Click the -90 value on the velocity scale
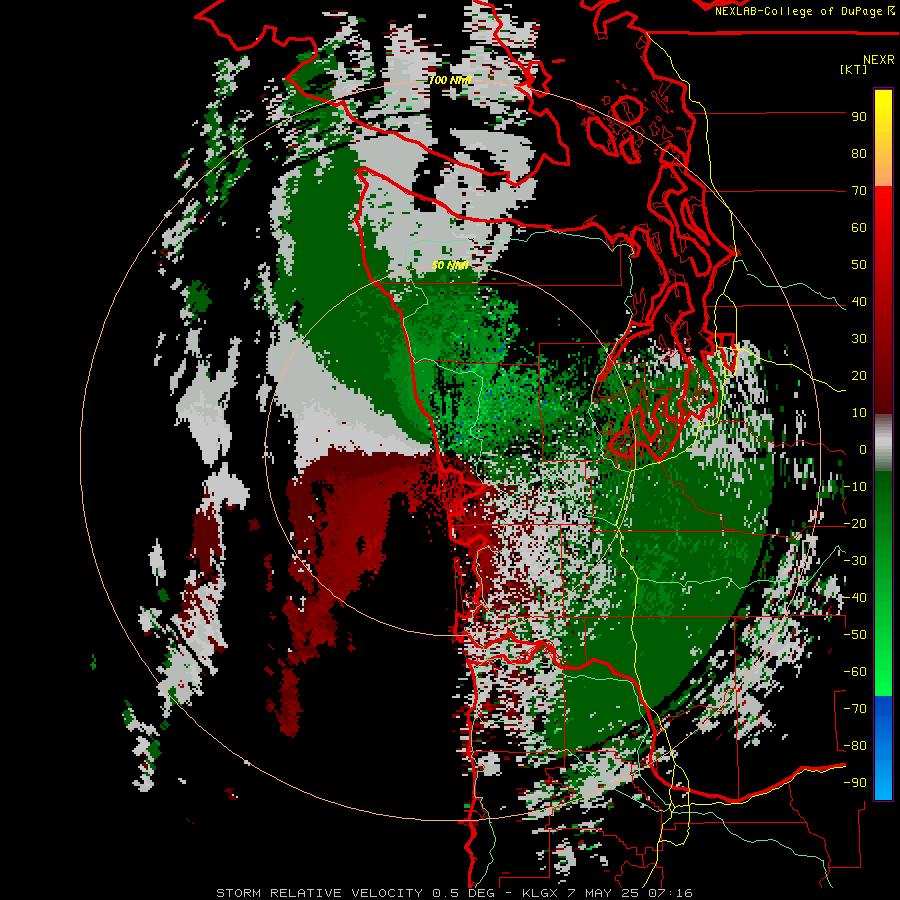 click(855, 783)
